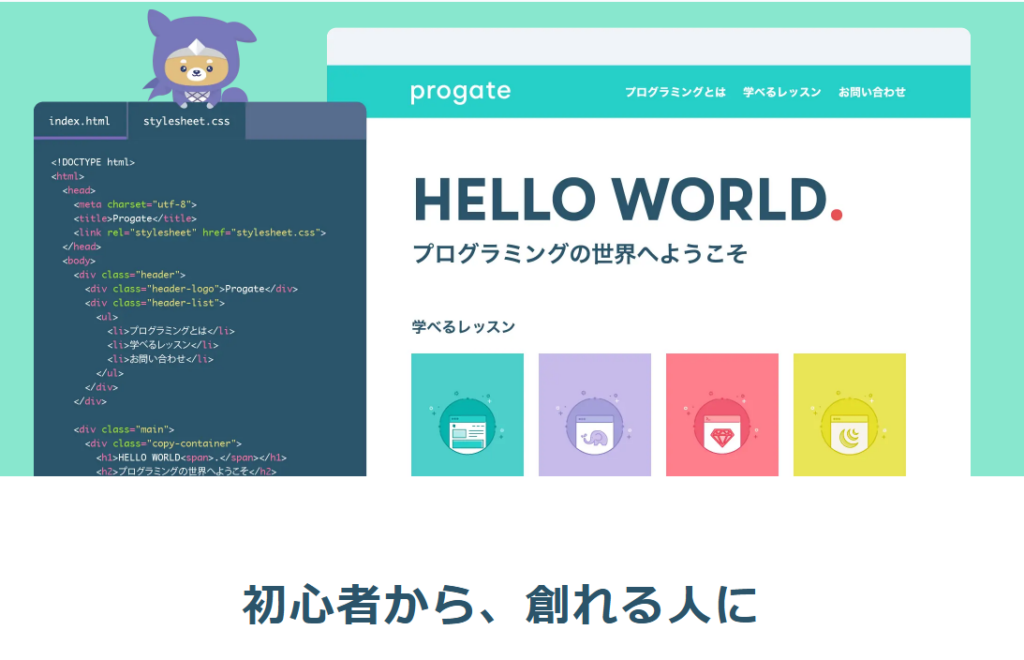1024x660 pixels.
Task: Select the yellow moon lesson card
Action: tap(850, 415)
